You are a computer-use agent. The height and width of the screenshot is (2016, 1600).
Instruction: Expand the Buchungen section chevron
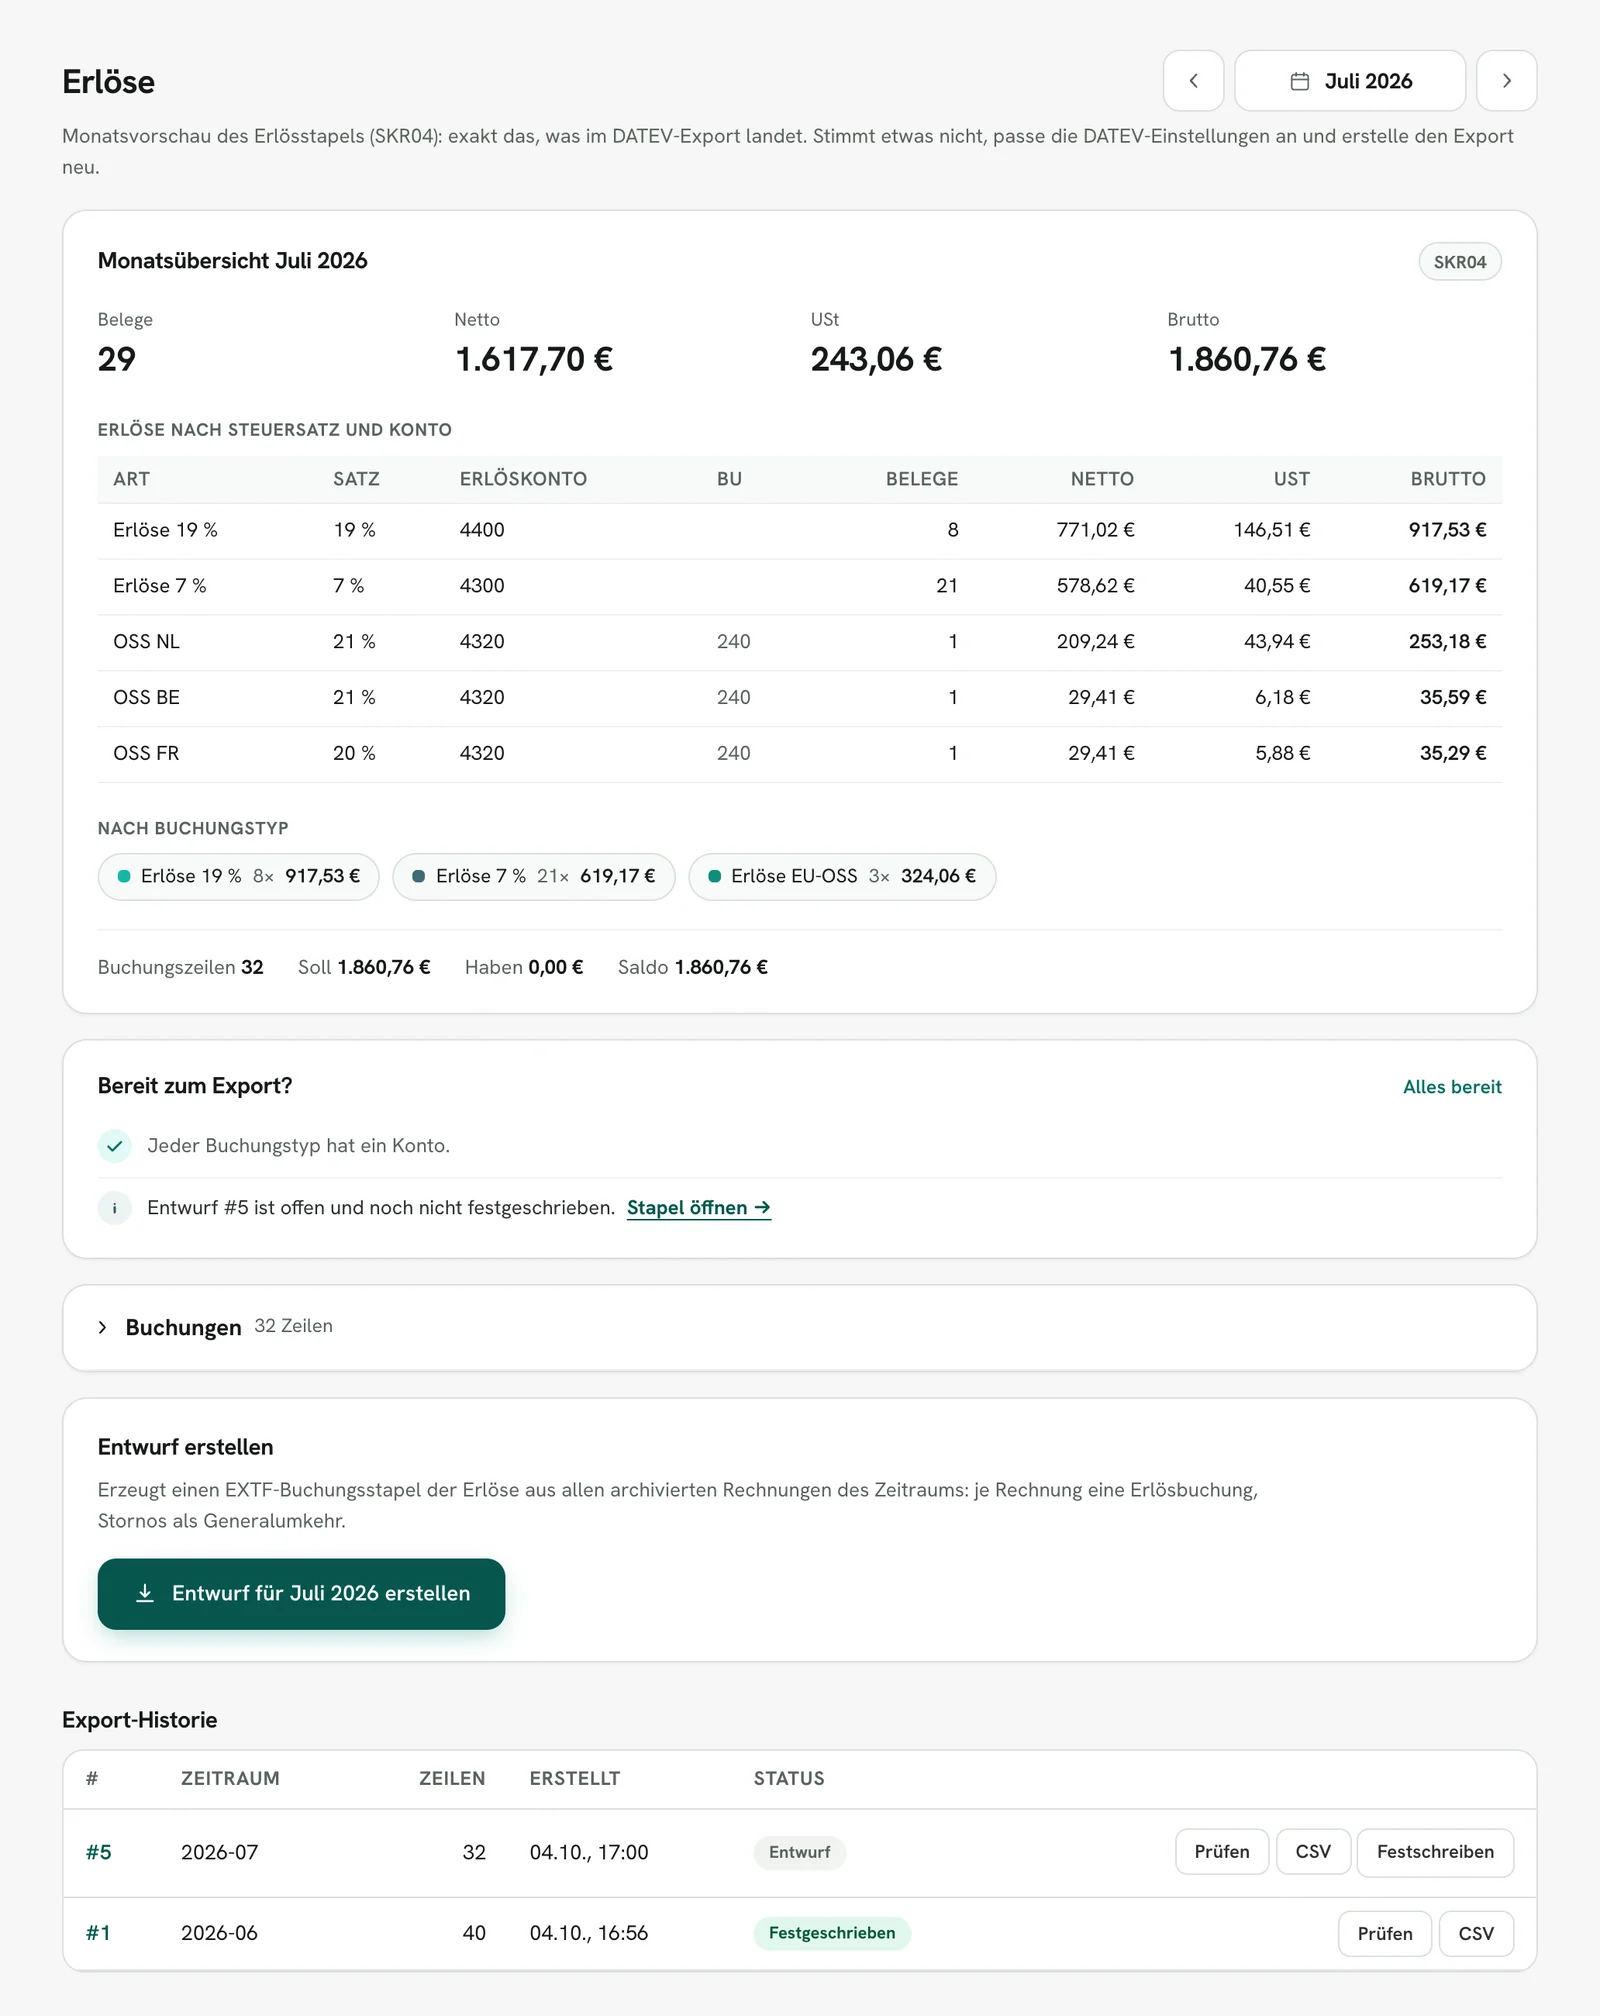pyautogui.click(x=102, y=1327)
